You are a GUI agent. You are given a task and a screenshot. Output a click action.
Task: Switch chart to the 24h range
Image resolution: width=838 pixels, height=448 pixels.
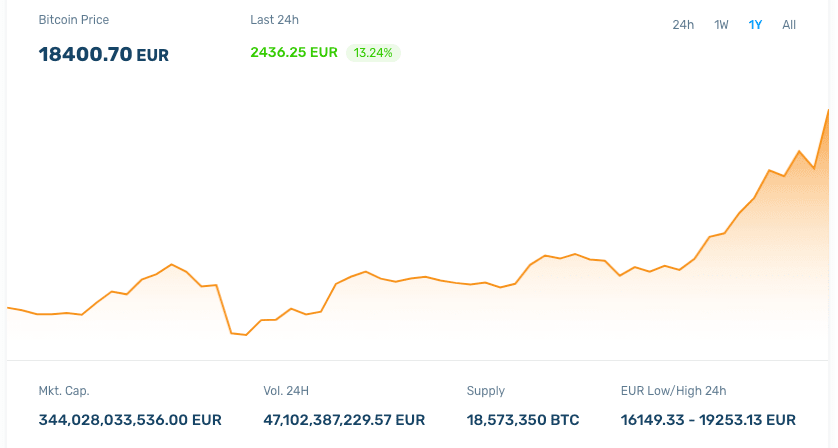(x=683, y=24)
